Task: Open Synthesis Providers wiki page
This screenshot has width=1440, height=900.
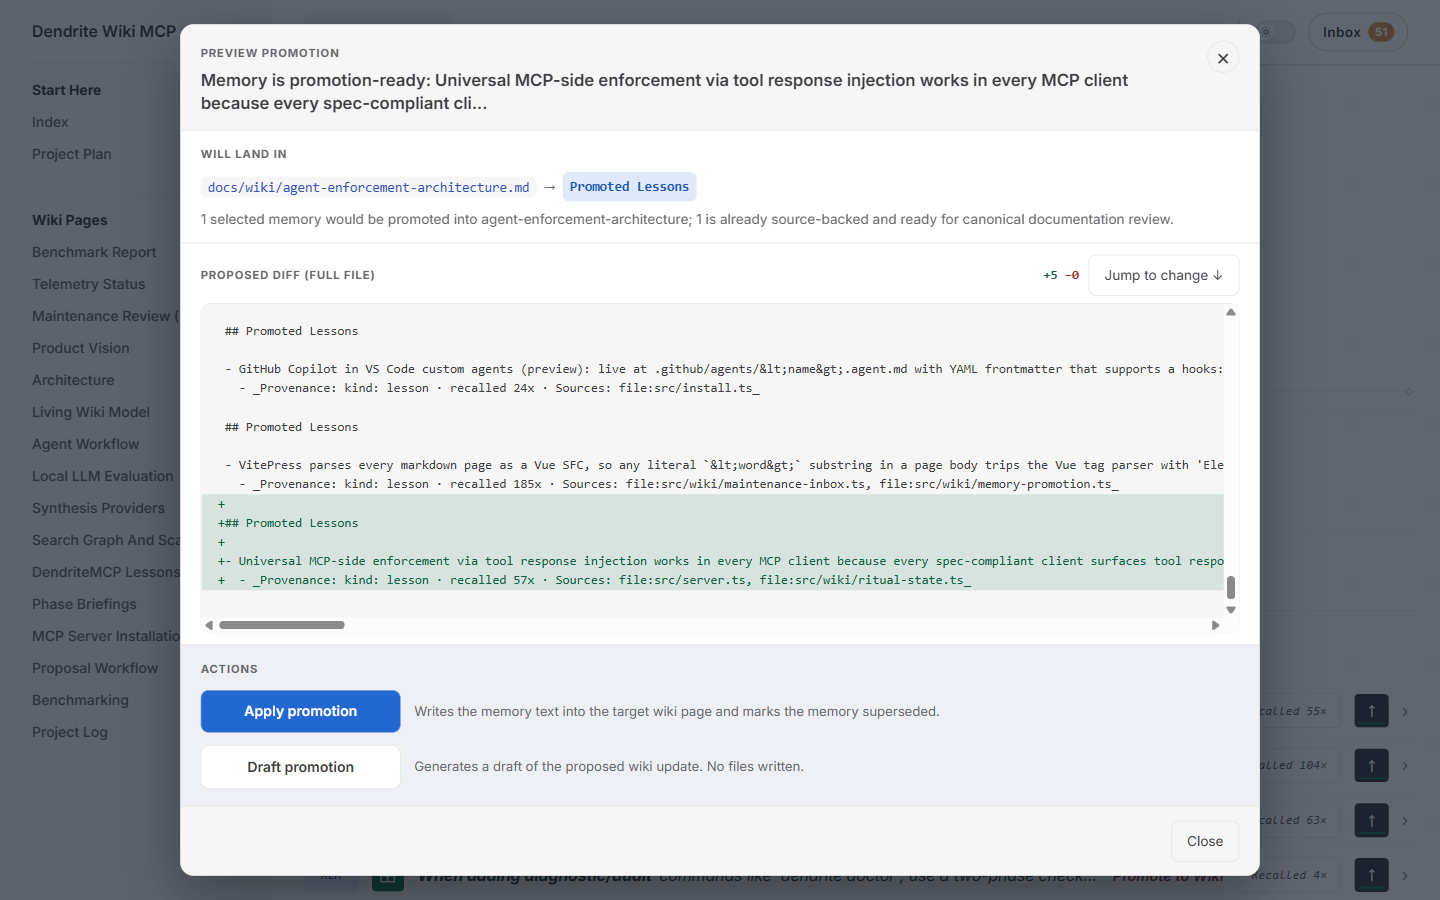Action: point(98,508)
